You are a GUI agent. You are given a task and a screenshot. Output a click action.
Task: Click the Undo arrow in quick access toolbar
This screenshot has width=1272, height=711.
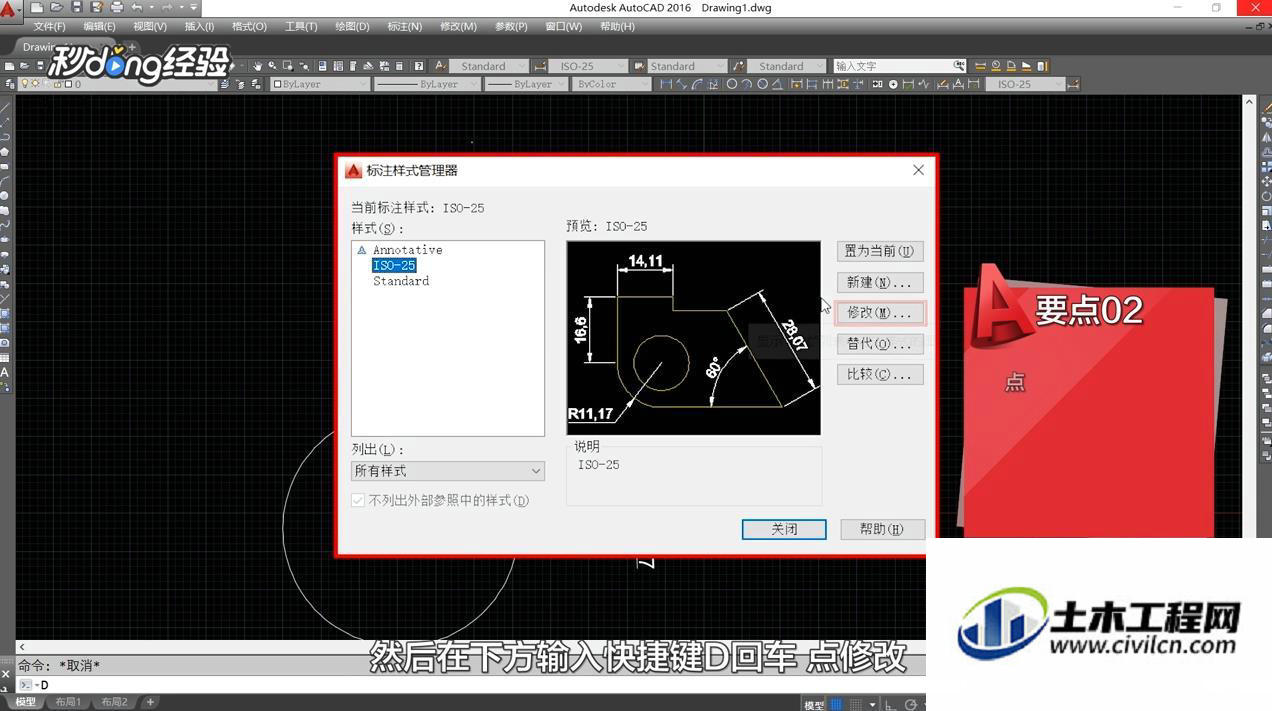[x=136, y=7]
